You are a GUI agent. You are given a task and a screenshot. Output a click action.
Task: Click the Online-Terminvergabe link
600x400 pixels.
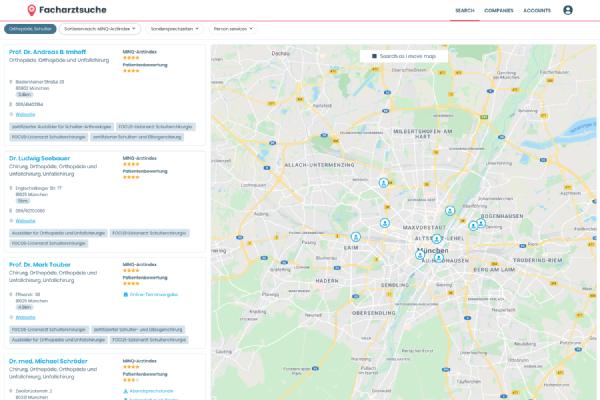pyautogui.click(x=153, y=295)
